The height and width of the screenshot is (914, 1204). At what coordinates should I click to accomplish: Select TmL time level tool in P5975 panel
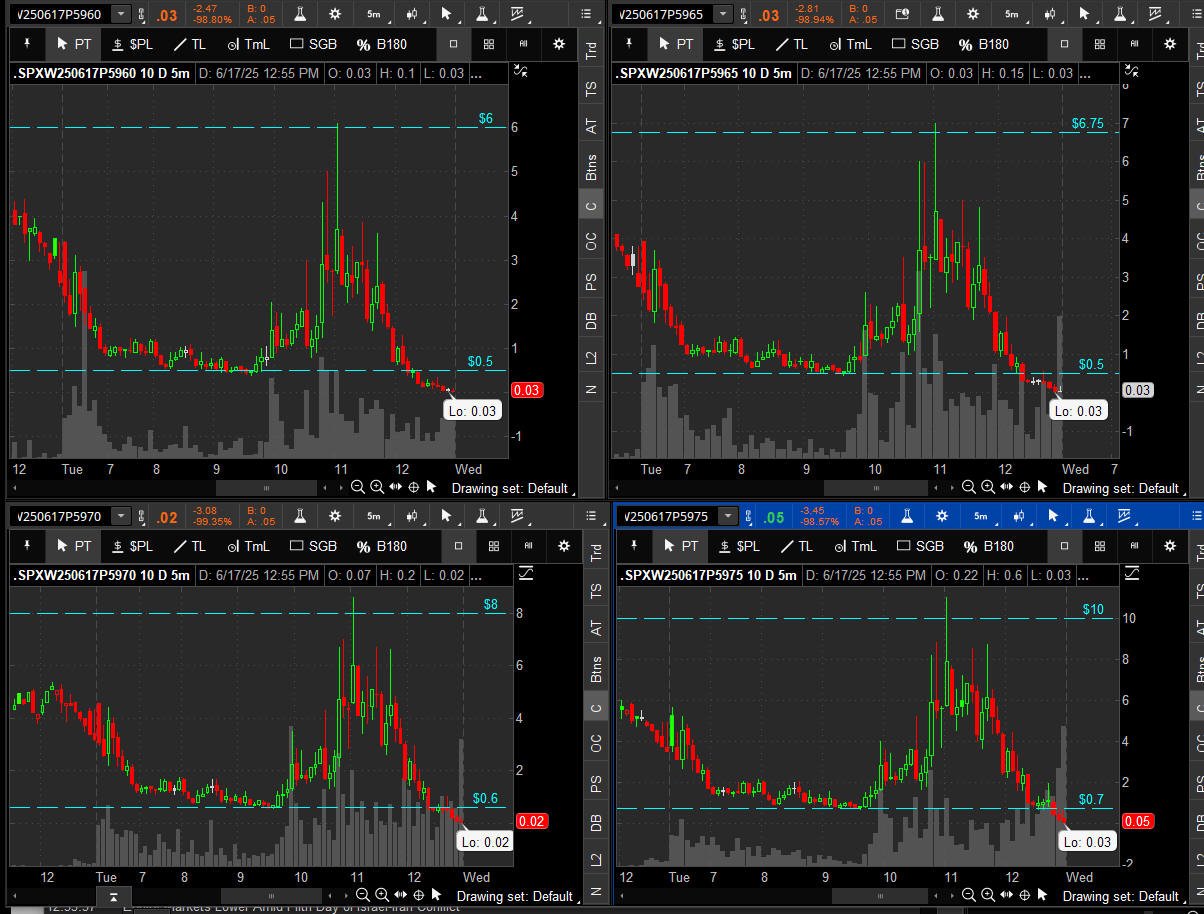(x=854, y=546)
